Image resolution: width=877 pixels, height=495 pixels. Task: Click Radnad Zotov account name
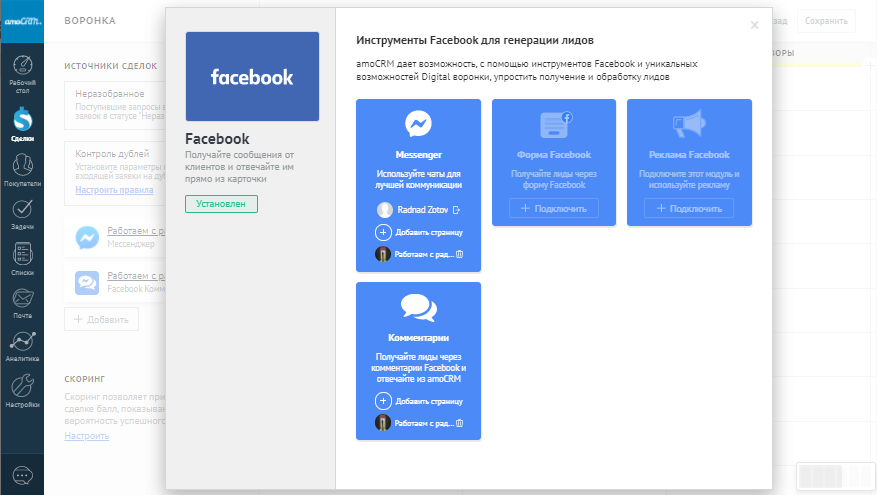click(423, 210)
